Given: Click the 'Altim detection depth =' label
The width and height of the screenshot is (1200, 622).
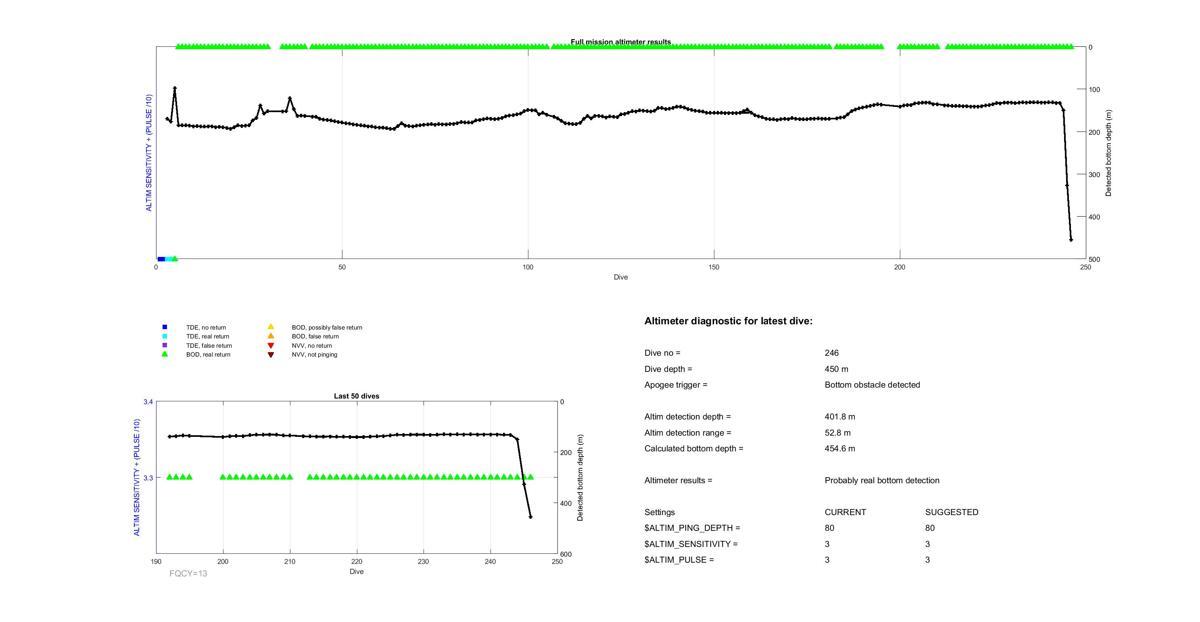Looking at the screenshot, I should (688, 417).
